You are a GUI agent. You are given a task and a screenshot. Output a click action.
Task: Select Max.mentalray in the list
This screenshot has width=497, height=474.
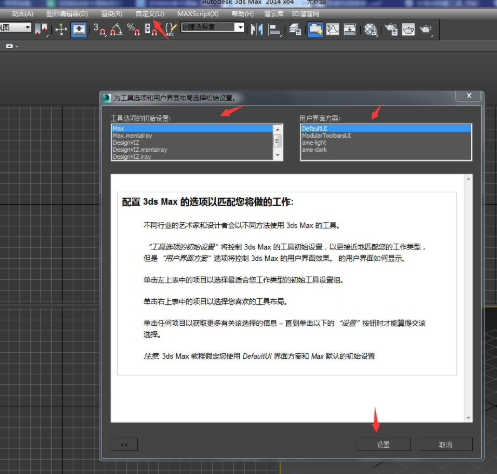tap(192, 136)
